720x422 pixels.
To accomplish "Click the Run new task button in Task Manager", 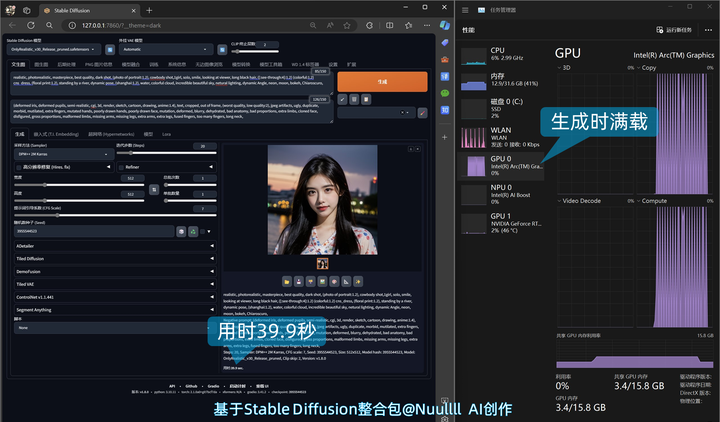I will (672, 30).
